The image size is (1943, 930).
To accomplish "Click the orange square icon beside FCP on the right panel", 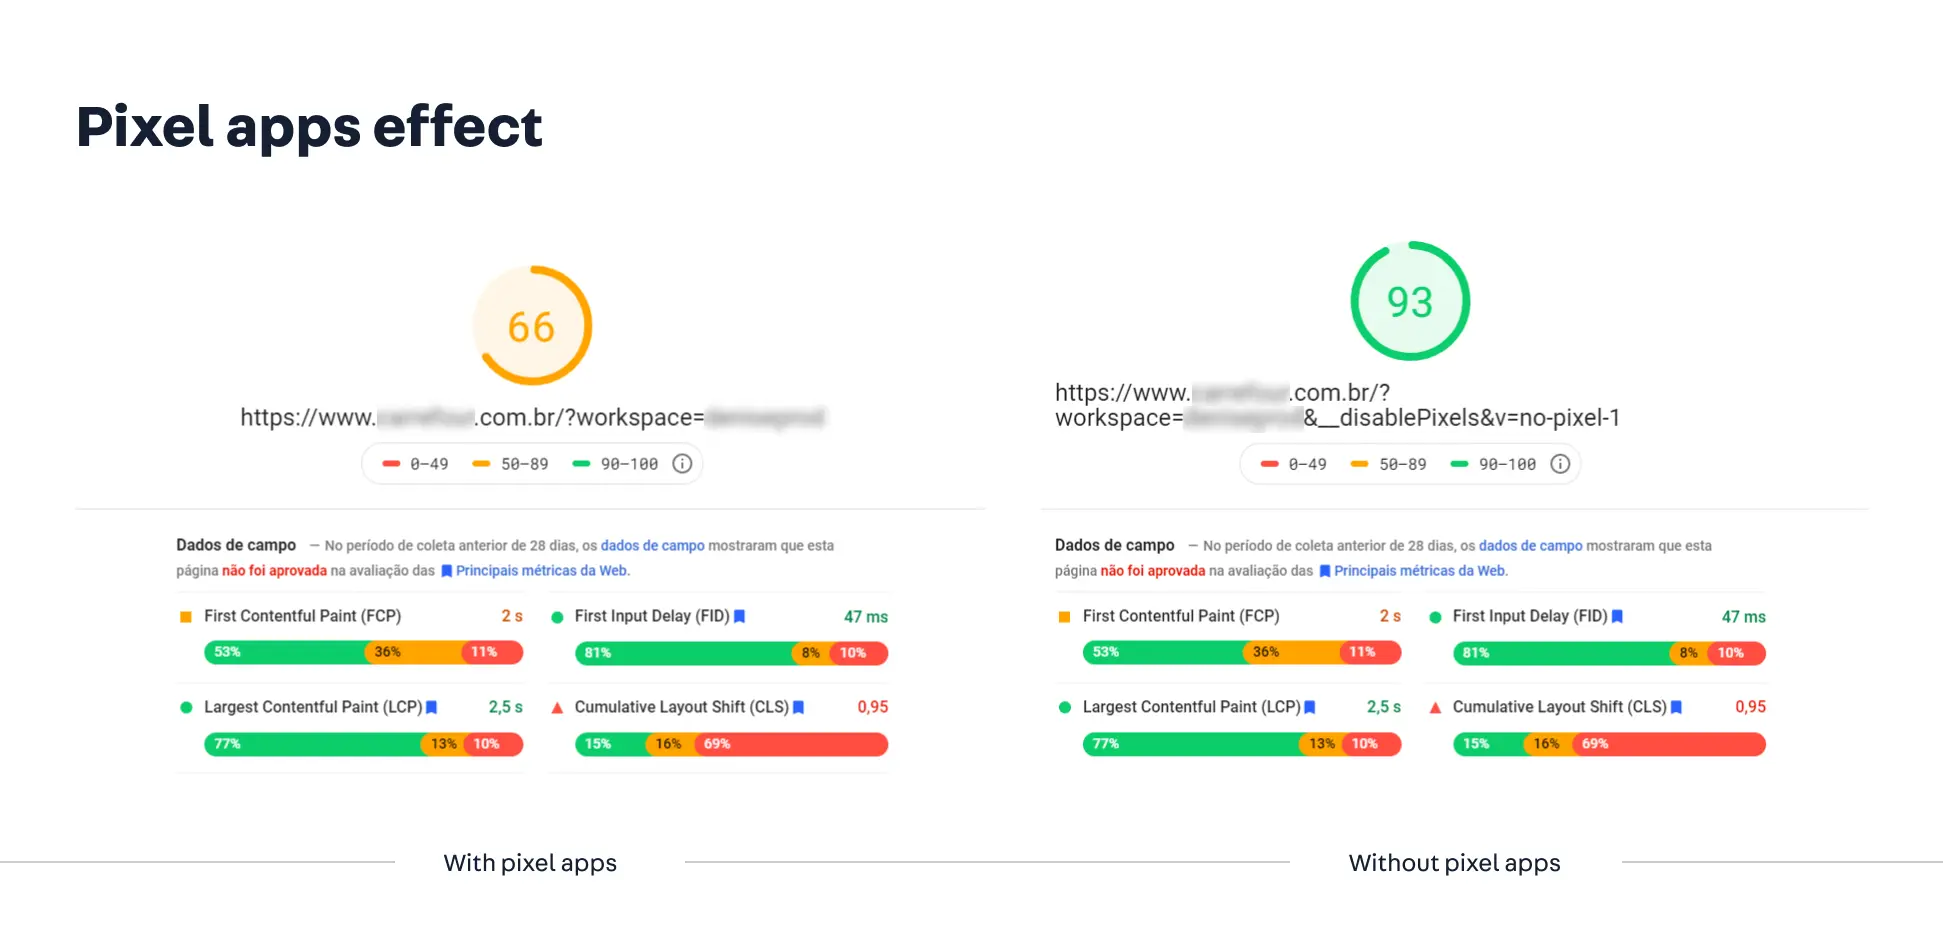I will 1064,616.
